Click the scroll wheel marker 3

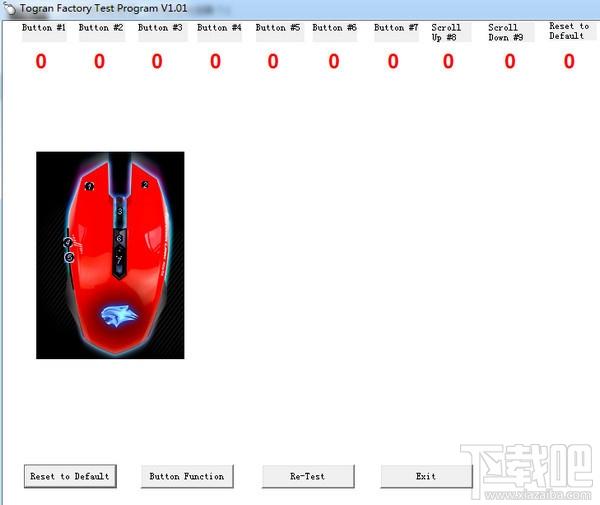point(120,211)
